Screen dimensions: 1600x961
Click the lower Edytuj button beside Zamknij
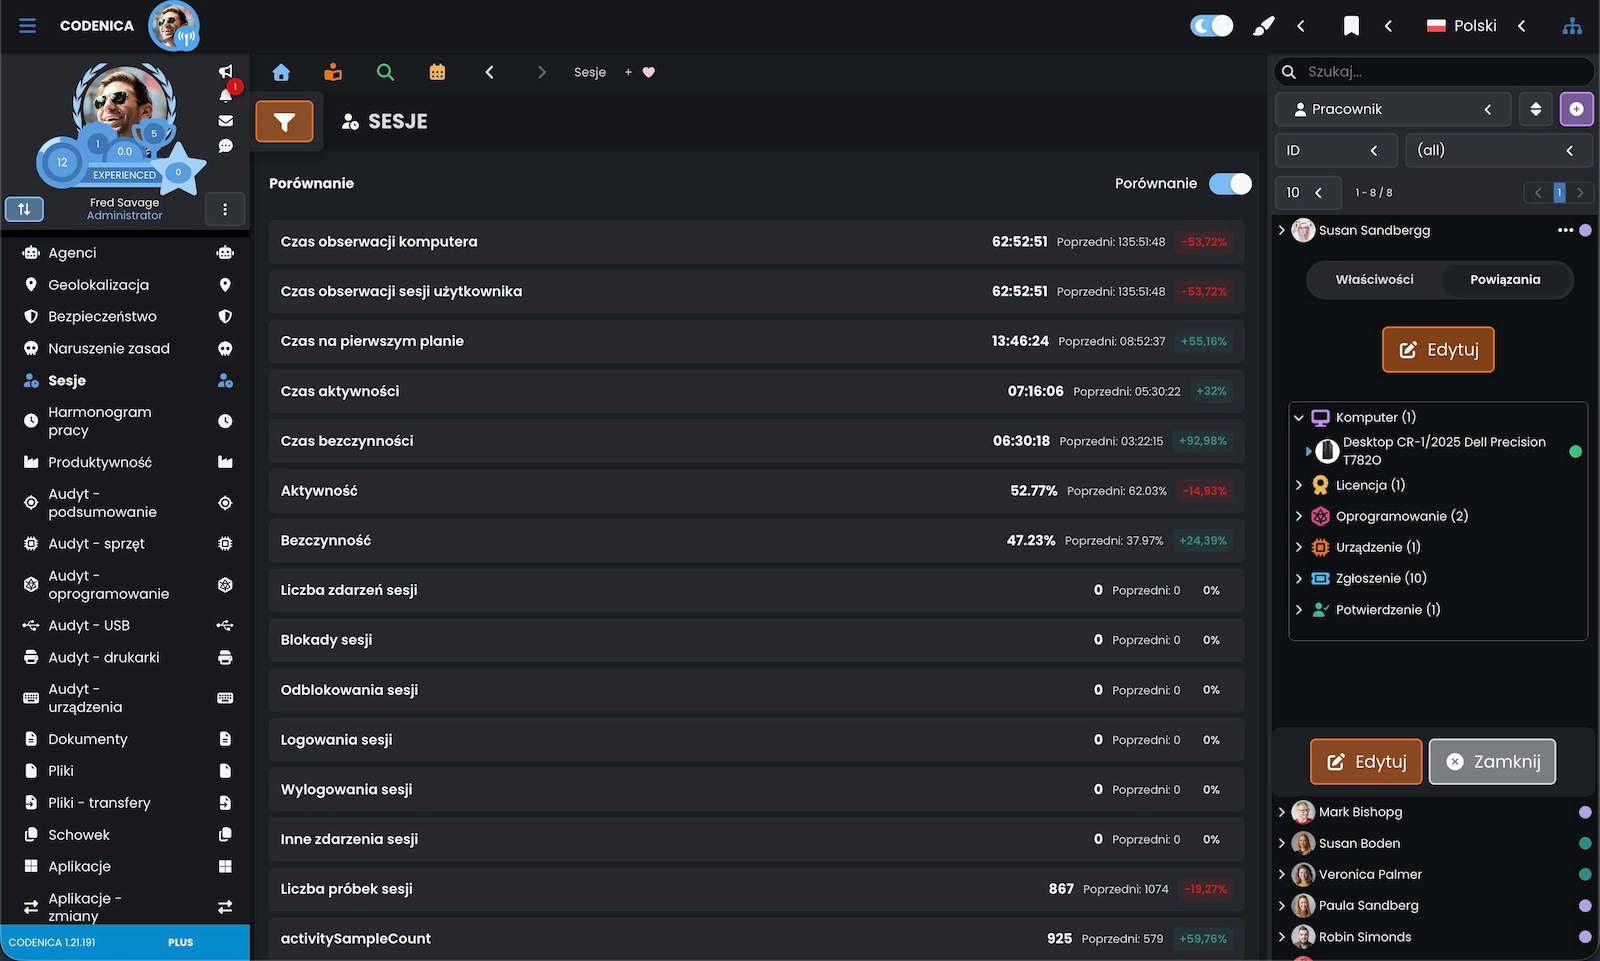click(1365, 762)
